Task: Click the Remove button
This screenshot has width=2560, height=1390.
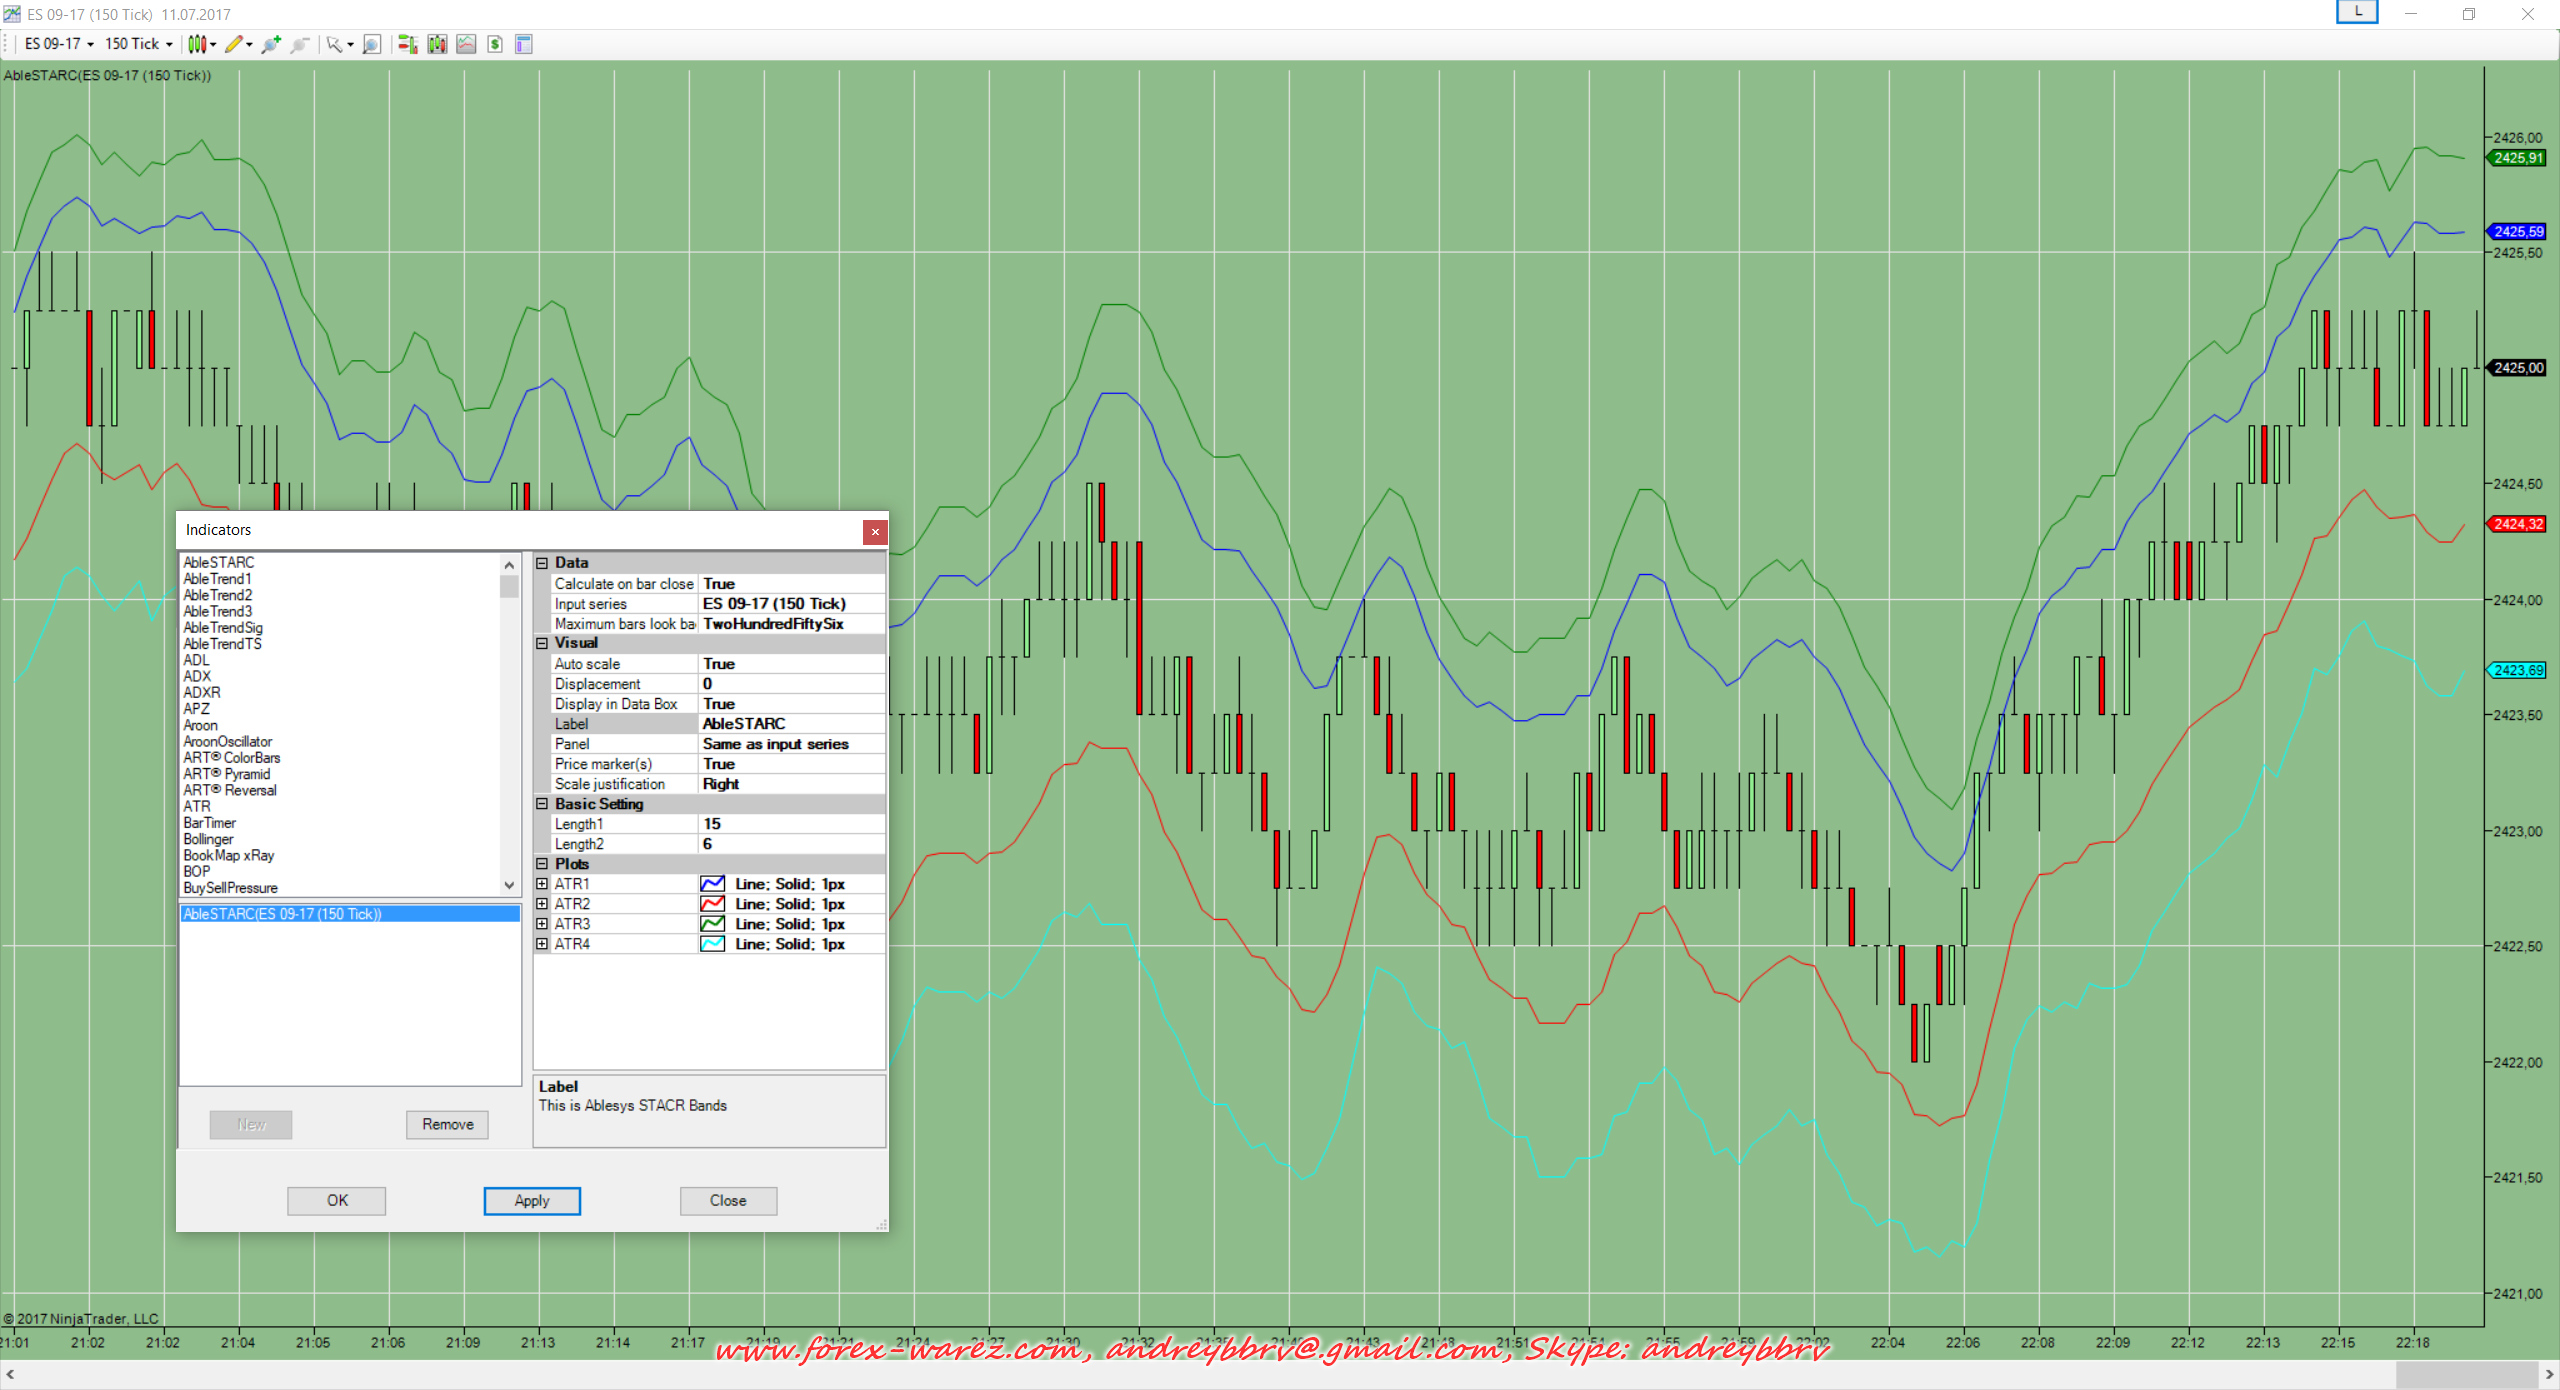Action: tap(447, 1124)
